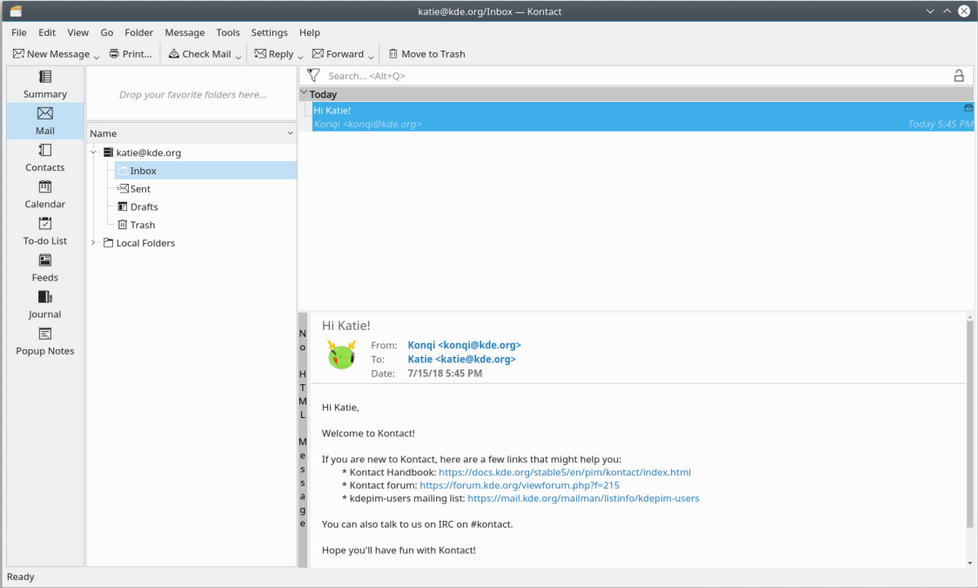This screenshot has width=978, height=588.
Task: Click the 'Drop your favorite folders here' area
Action: [191, 94]
